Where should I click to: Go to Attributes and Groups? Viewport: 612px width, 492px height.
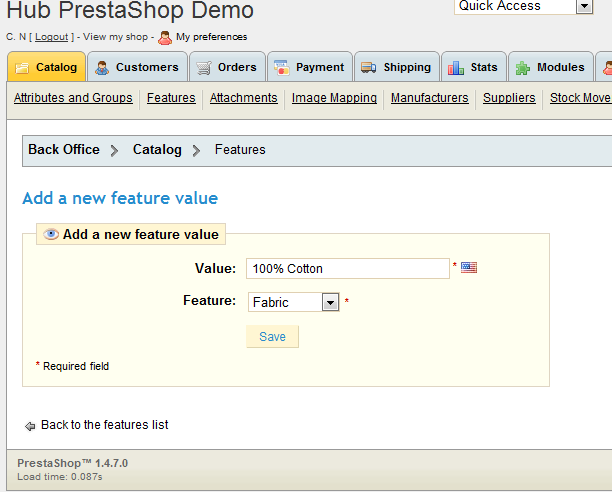pos(73,98)
